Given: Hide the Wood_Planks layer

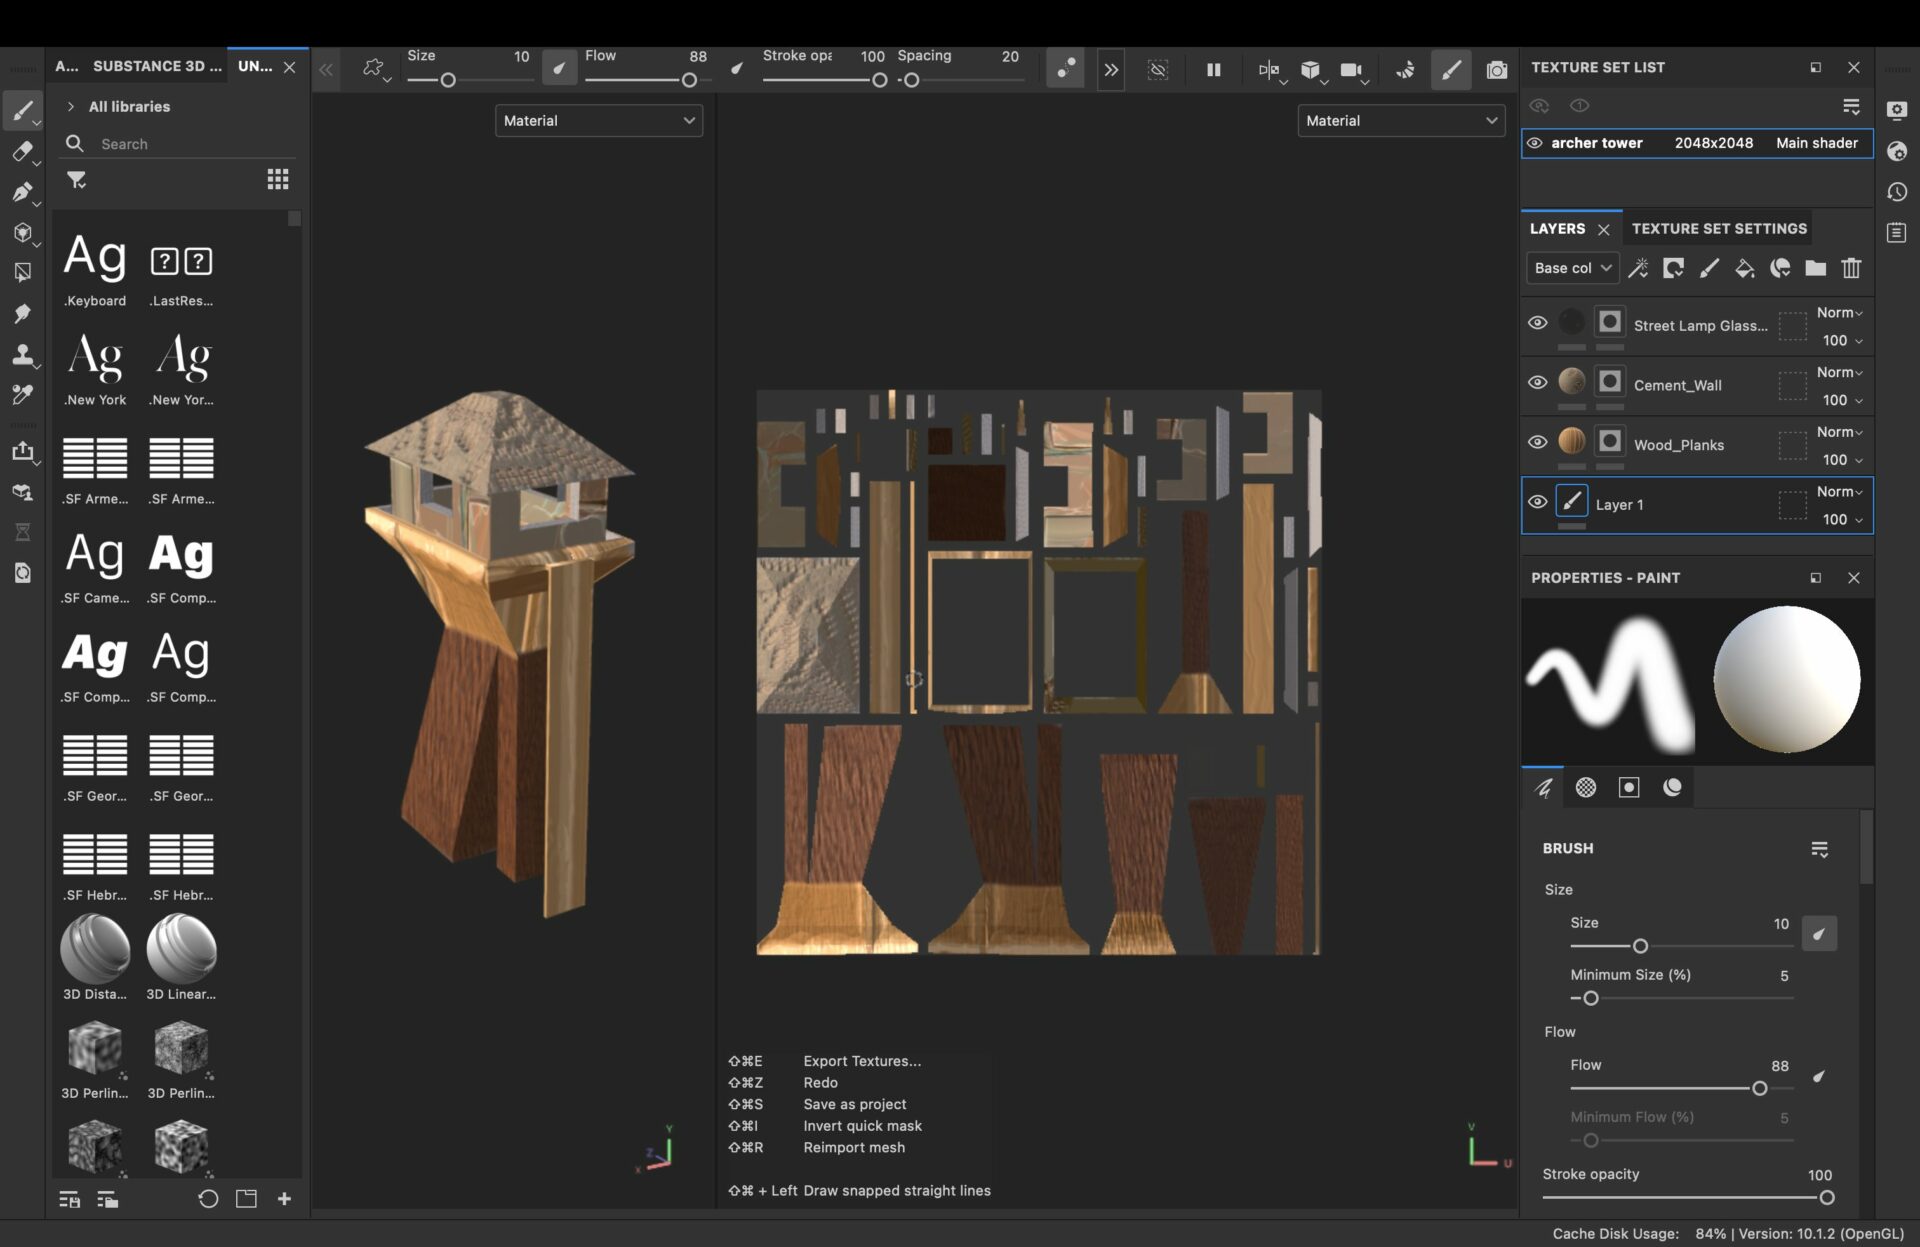Looking at the screenshot, I should [1538, 442].
